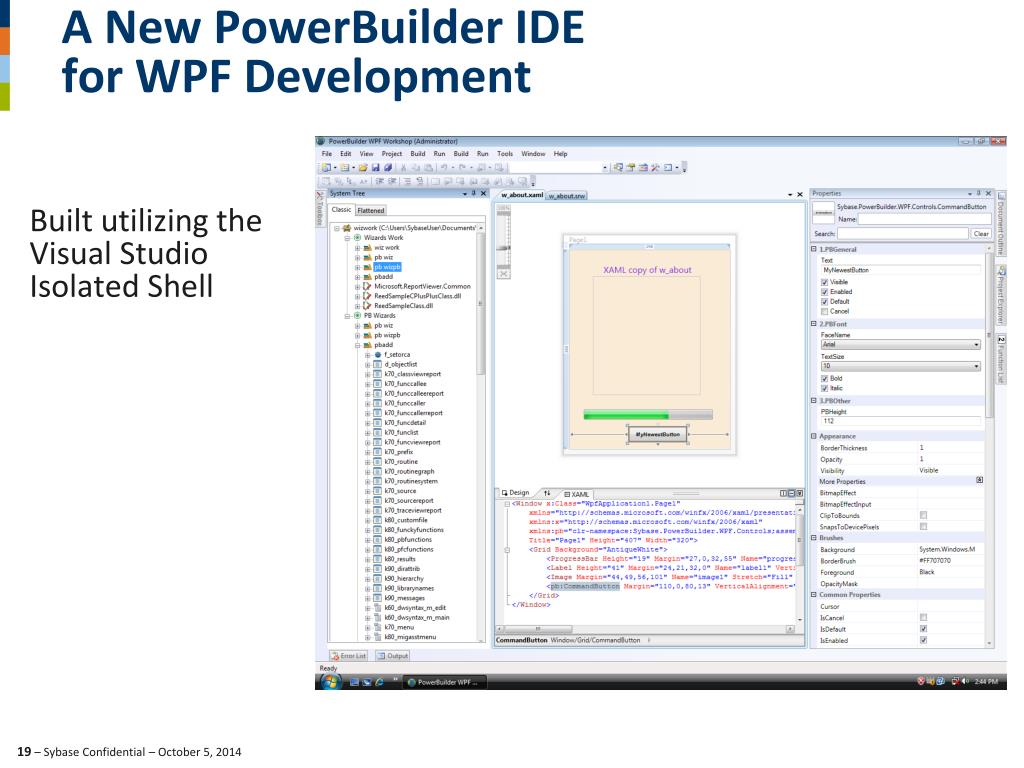Click the Search input field in Properties

pos(903,234)
